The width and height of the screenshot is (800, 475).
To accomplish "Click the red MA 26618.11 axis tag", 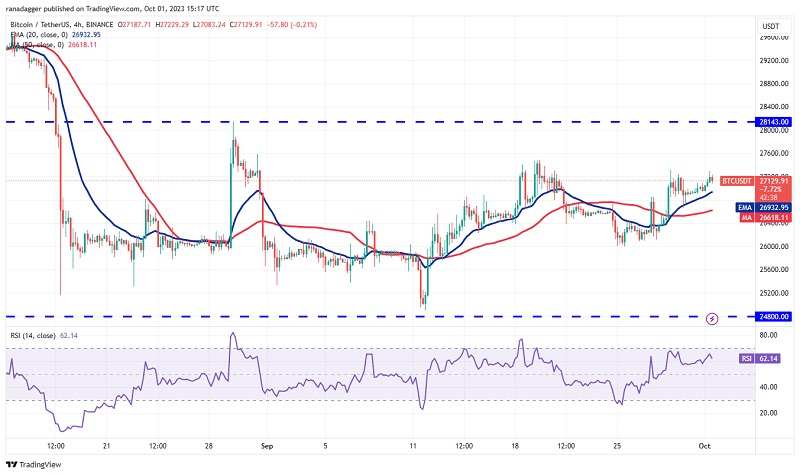I will (x=765, y=217).
